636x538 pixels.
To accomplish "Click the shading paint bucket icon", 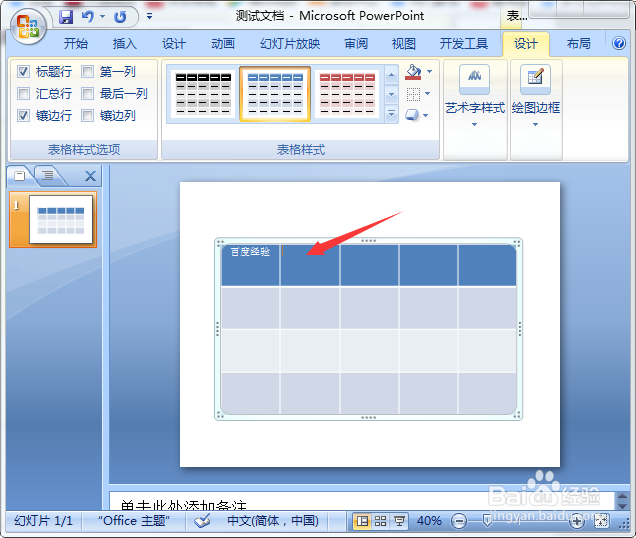I will tap(413, 72).
